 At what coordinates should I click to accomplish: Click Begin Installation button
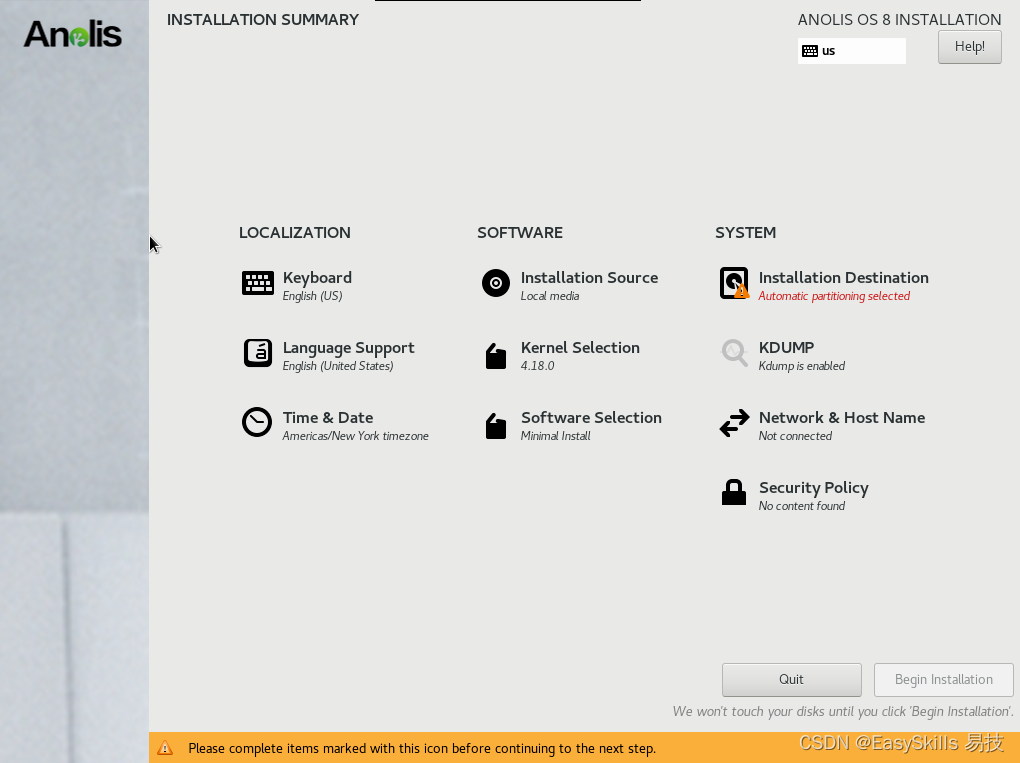click(944, 680)
